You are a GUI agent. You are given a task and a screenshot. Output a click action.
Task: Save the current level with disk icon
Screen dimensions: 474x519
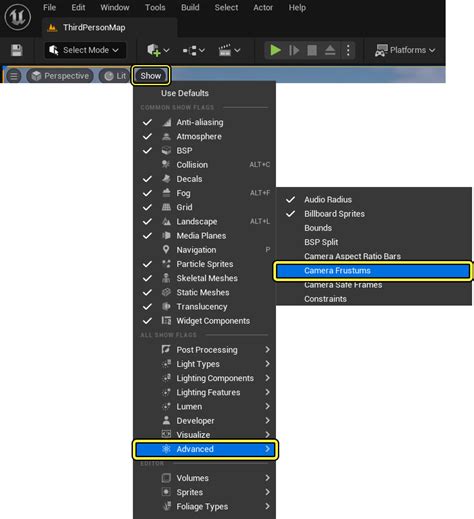point(17,50)
